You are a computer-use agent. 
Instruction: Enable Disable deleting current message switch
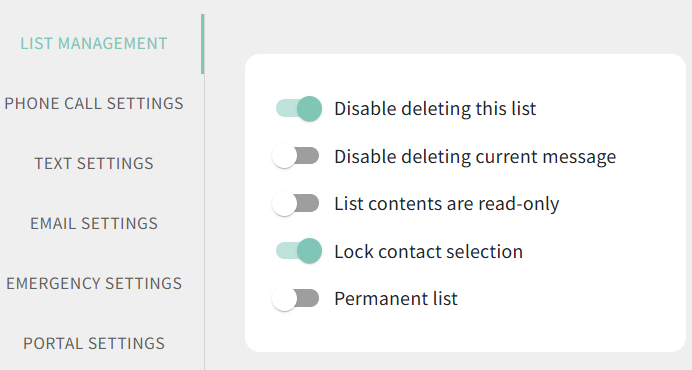tap(296, 156)
